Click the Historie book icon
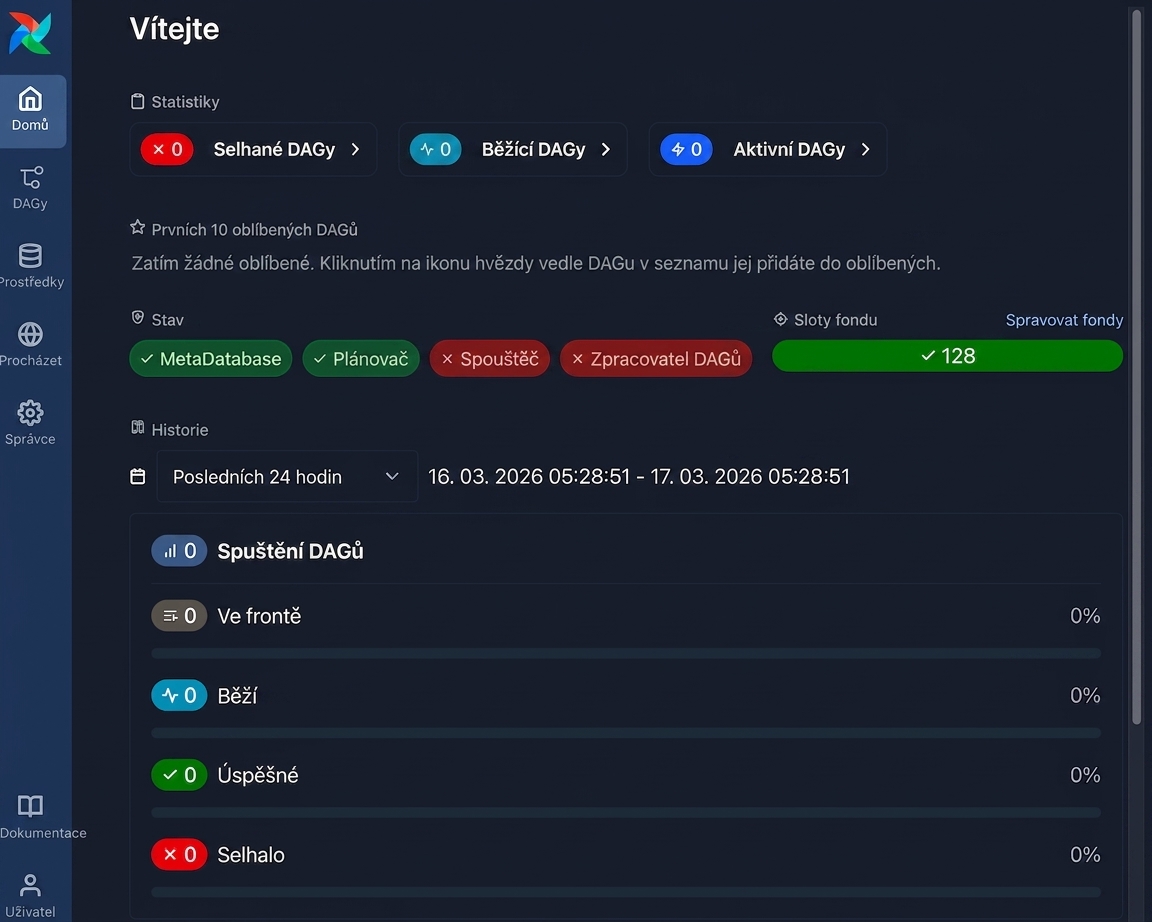1152x922 pixels. coord(137,428)
